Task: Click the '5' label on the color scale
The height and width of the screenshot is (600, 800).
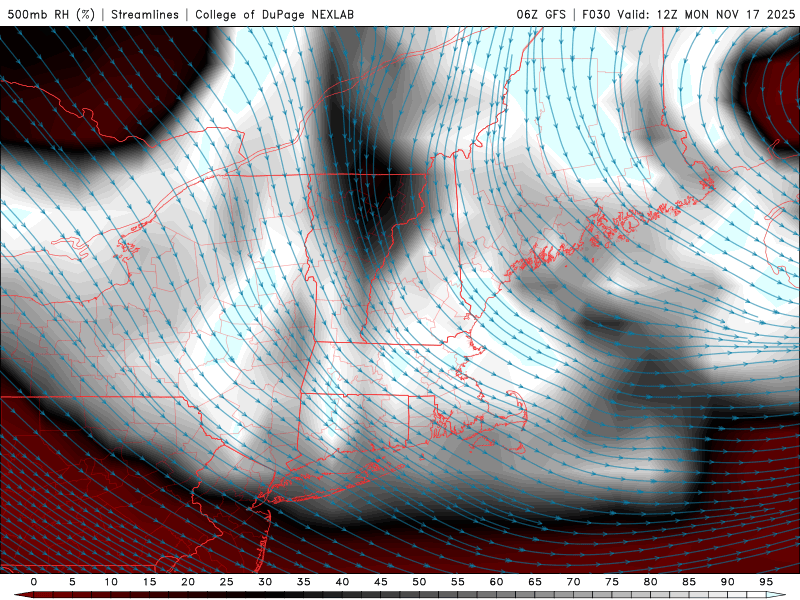Action: tap(72, 582)
